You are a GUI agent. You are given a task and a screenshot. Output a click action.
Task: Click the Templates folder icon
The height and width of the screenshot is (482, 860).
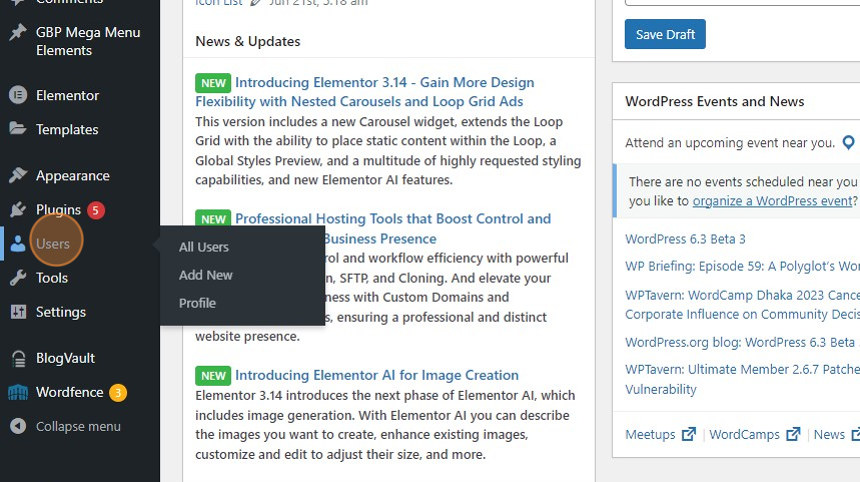[18, 129]
